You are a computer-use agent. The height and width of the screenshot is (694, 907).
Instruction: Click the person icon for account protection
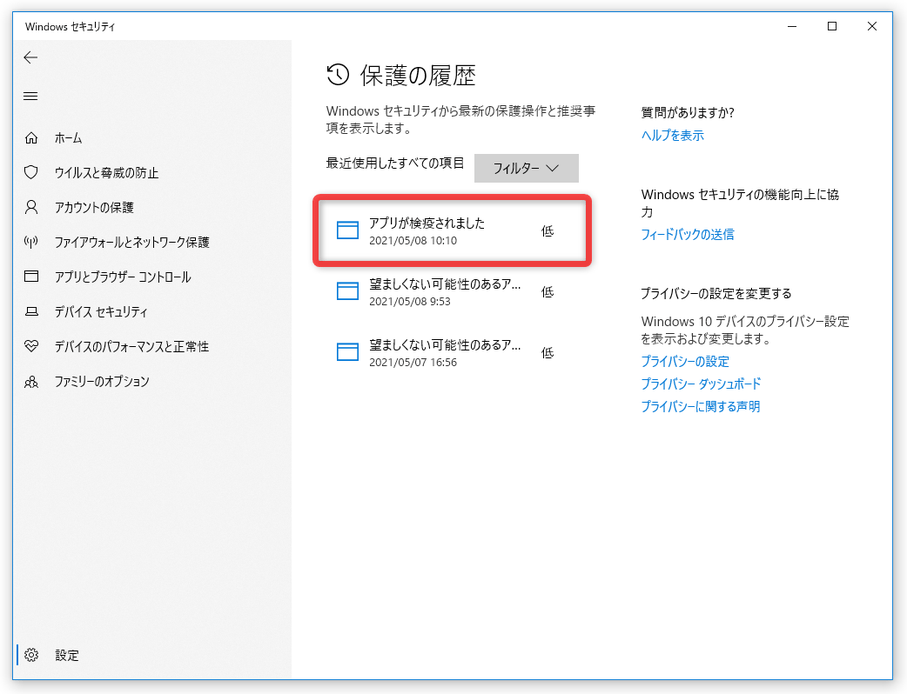[x=31, y=207]
